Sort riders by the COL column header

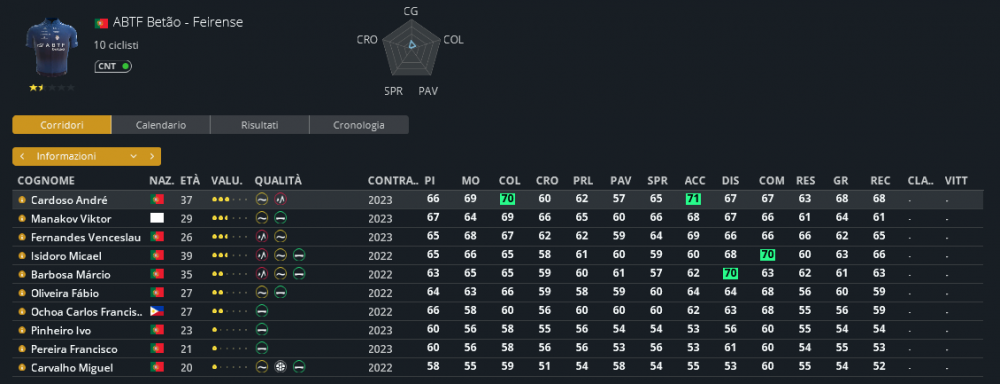[x=509, y=181]
